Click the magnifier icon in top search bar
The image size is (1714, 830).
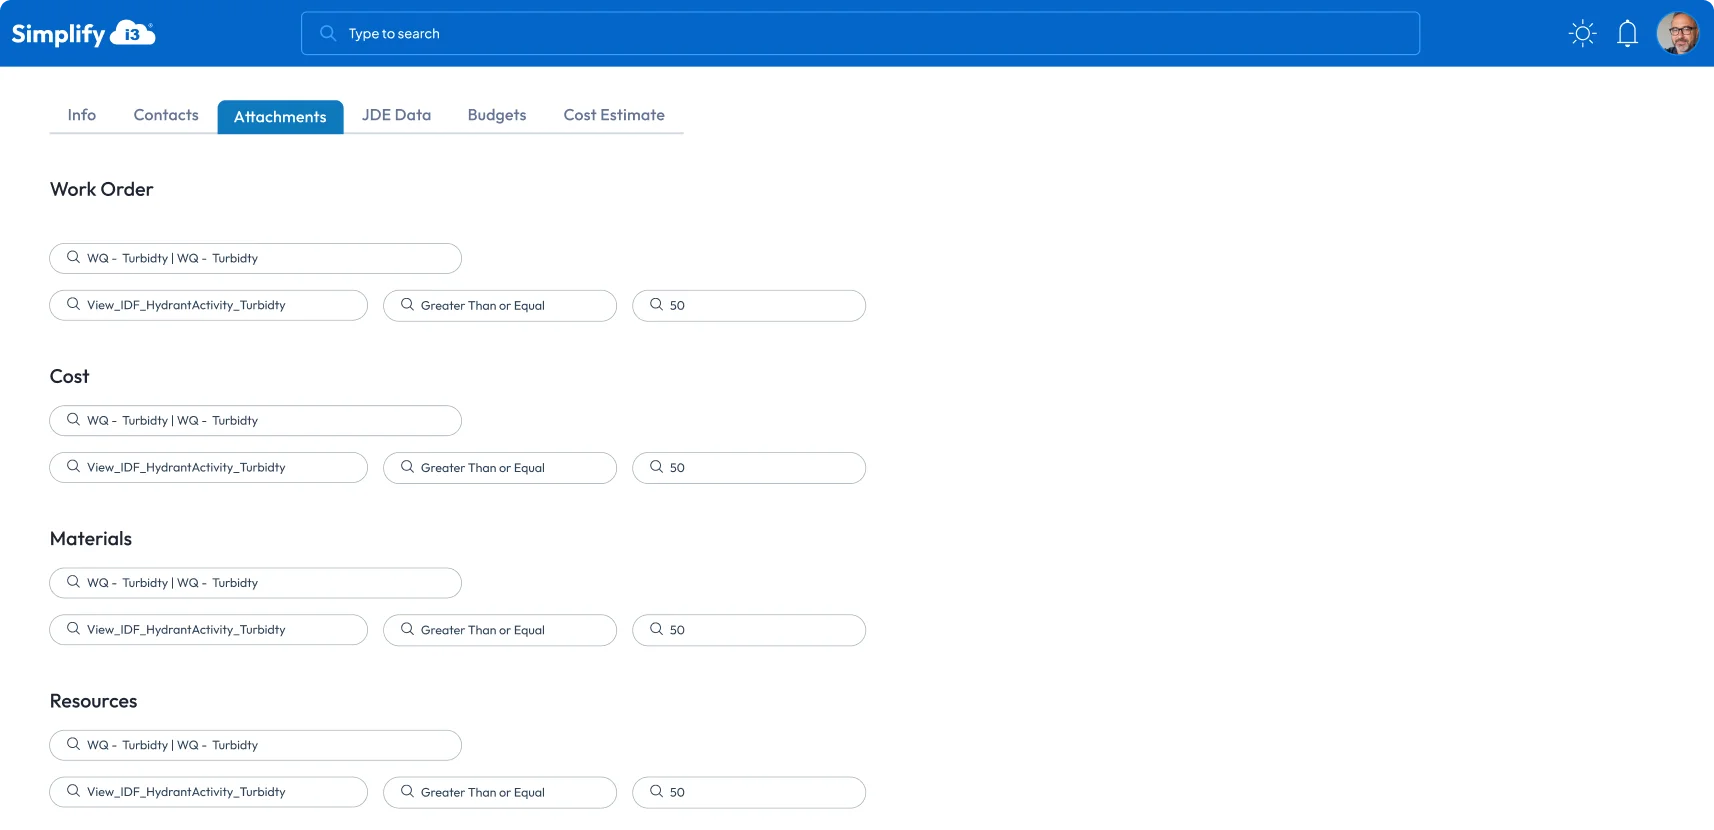click(327, 34)
